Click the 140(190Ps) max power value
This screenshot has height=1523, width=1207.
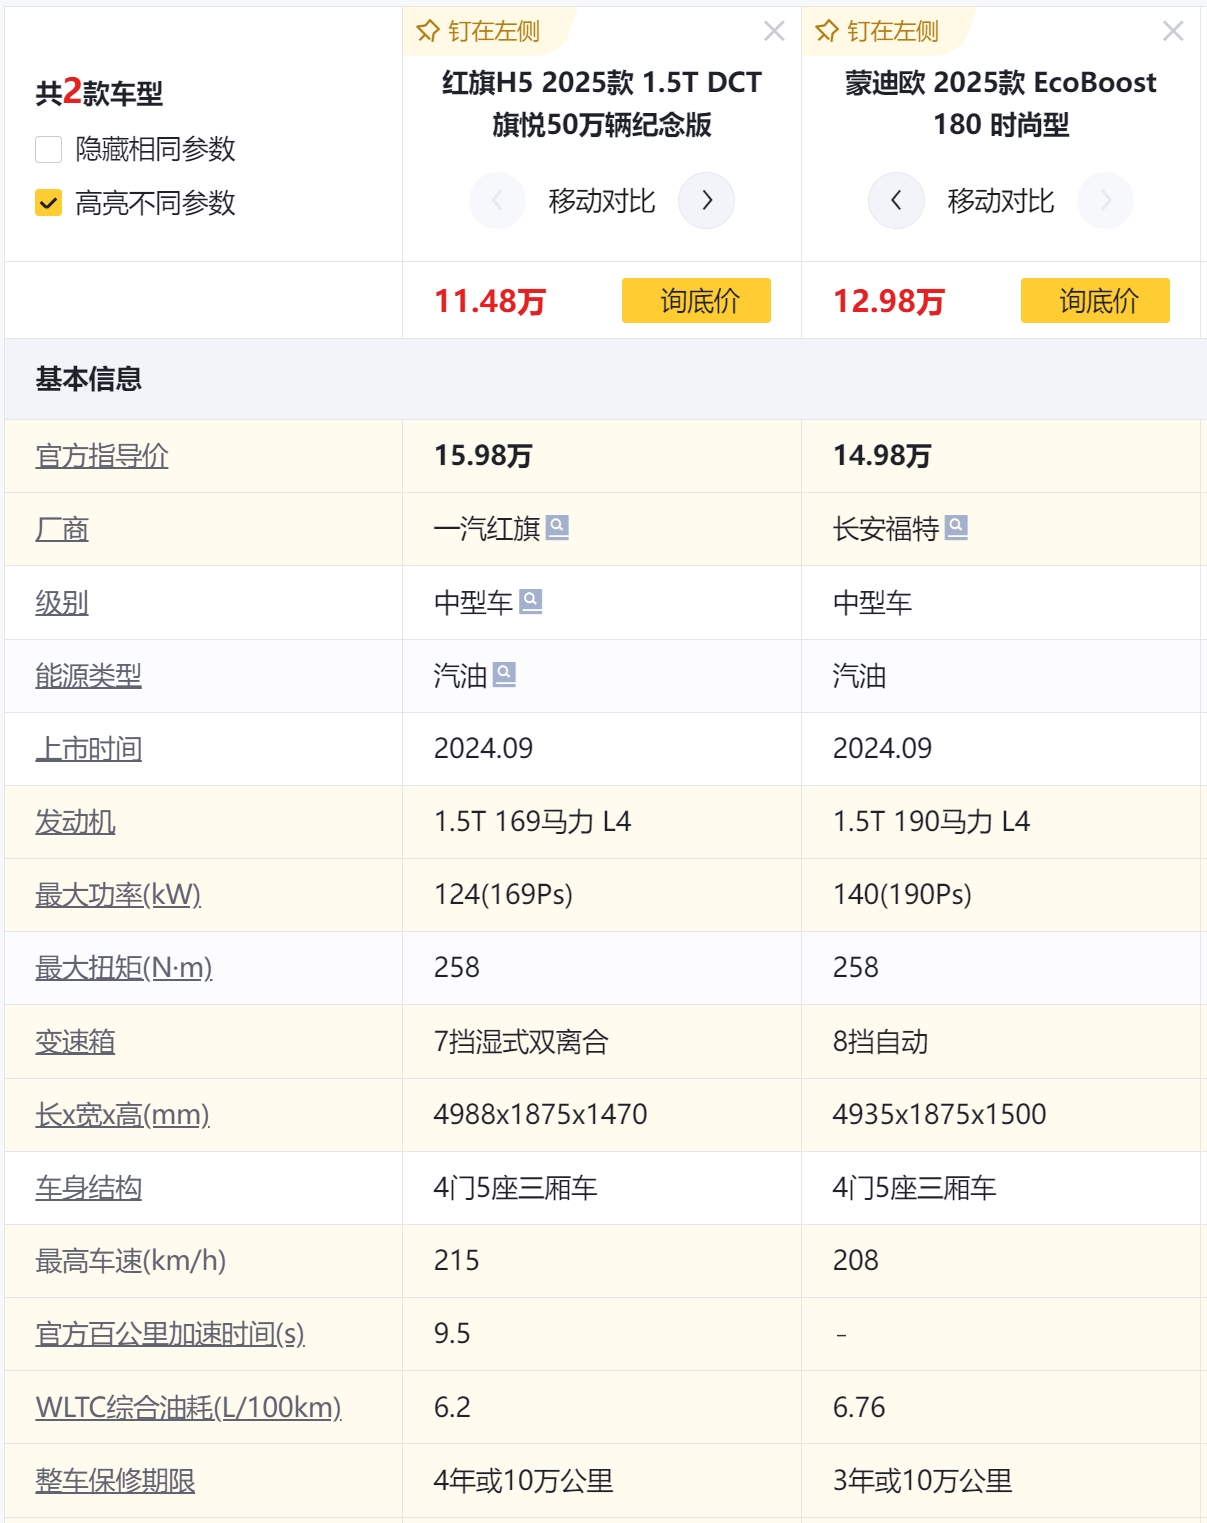point(903,895)
